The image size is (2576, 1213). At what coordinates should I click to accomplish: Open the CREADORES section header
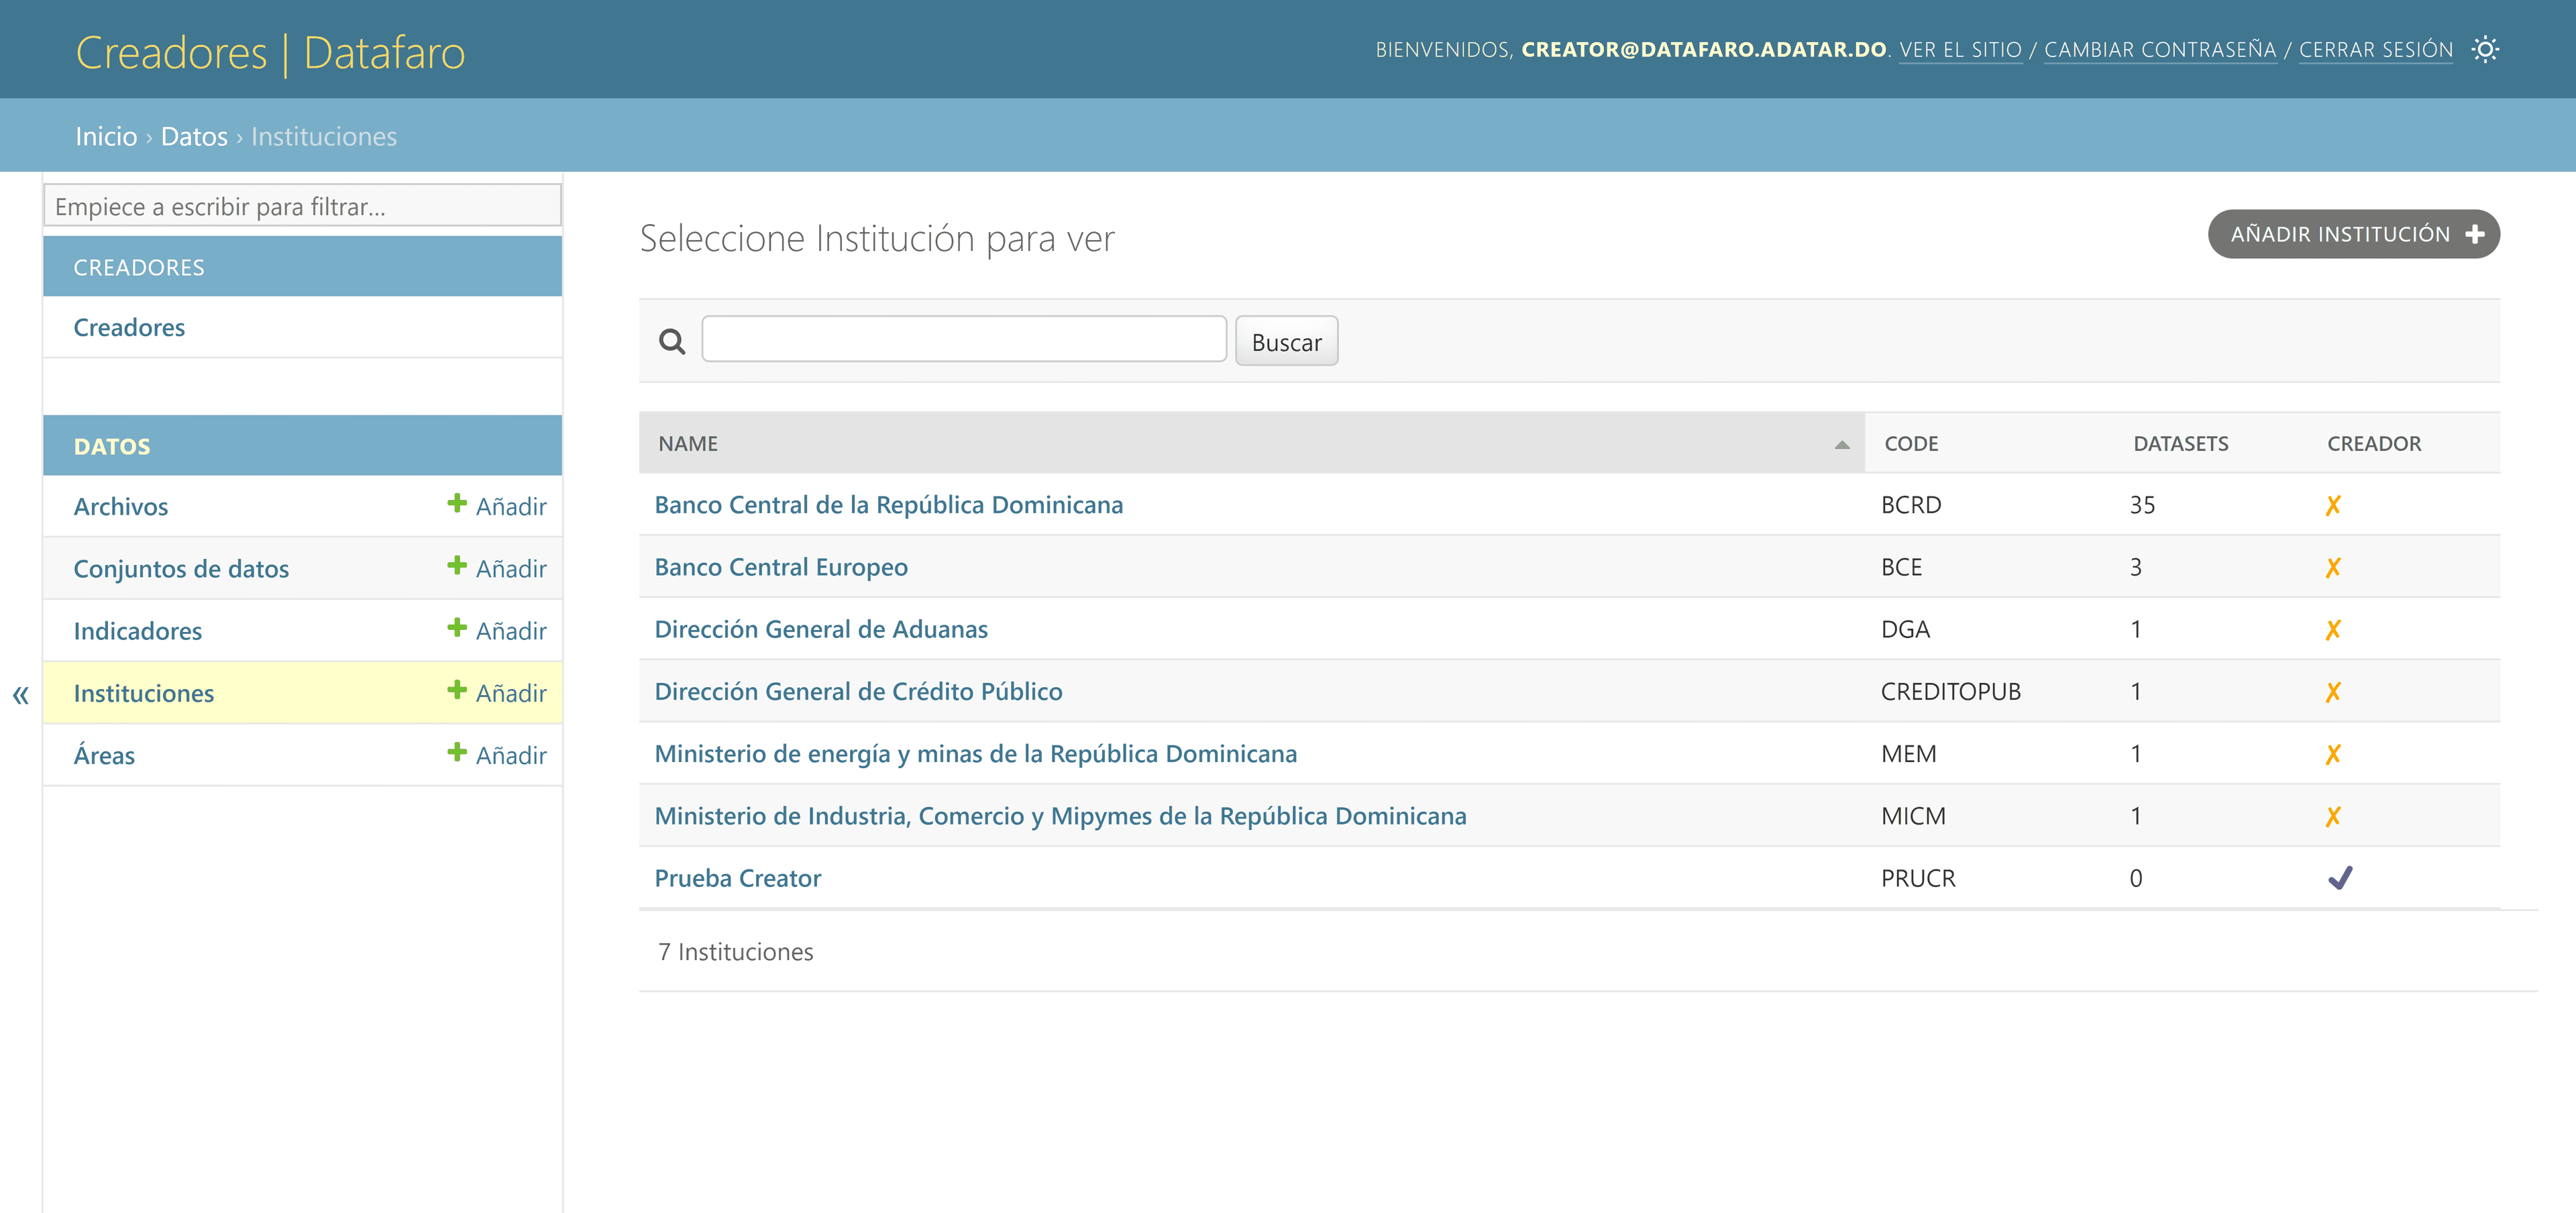click(139, 267)
